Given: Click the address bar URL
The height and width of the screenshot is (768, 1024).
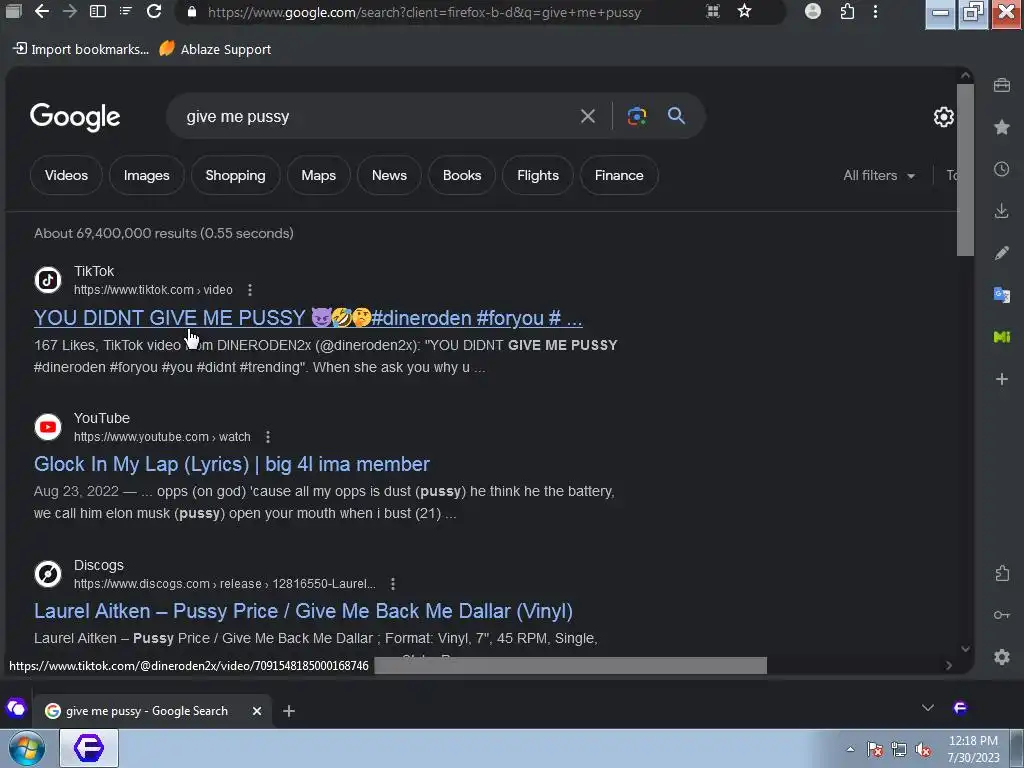Looking at the screenshot, I should (x=424, y=12).
